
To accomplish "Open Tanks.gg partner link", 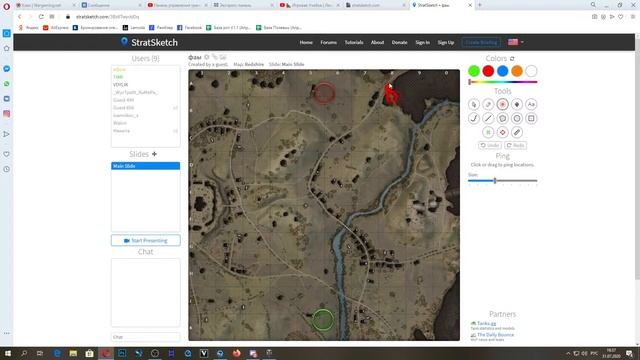I will [487, 323].
